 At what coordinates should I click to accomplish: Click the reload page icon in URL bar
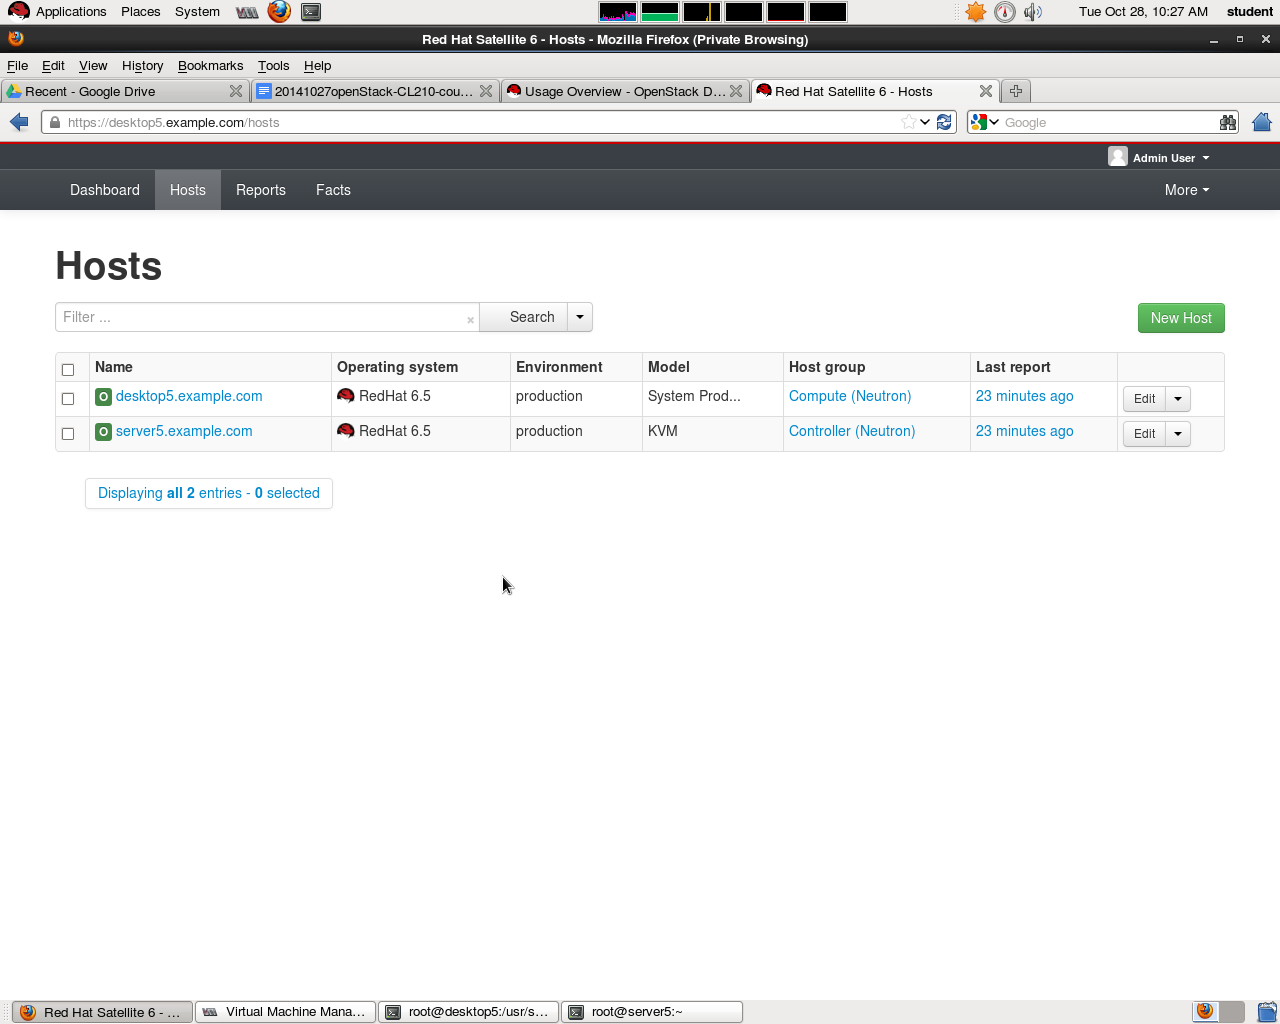[x=944, y=122]
